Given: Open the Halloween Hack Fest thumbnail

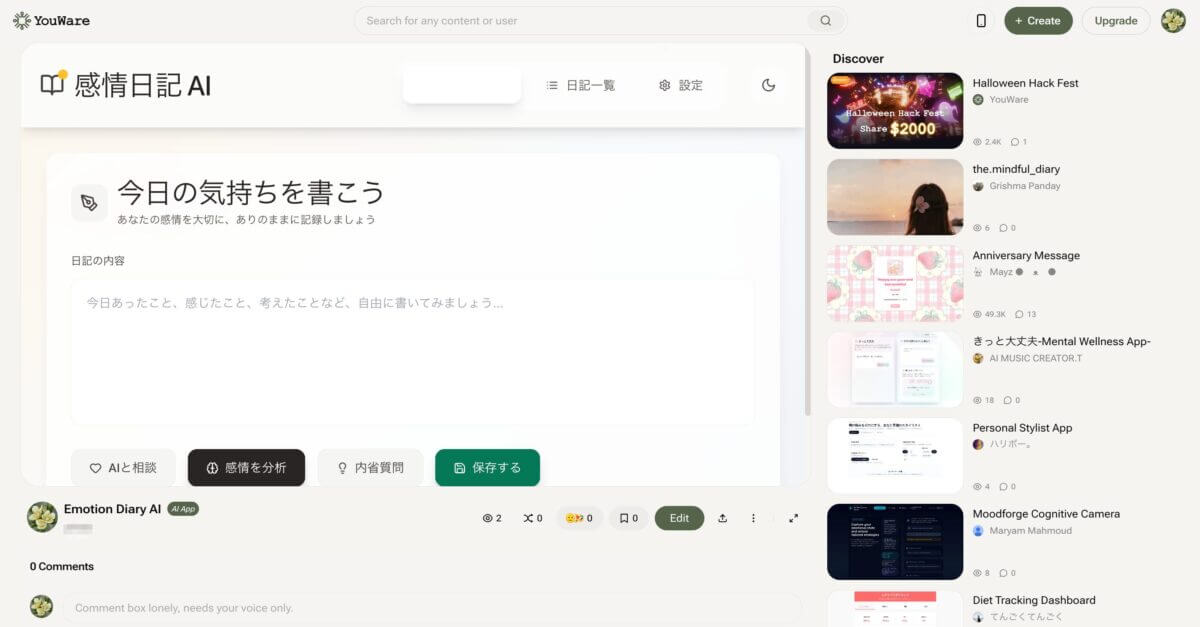Looking at the screenshot, I should point(895,110).
